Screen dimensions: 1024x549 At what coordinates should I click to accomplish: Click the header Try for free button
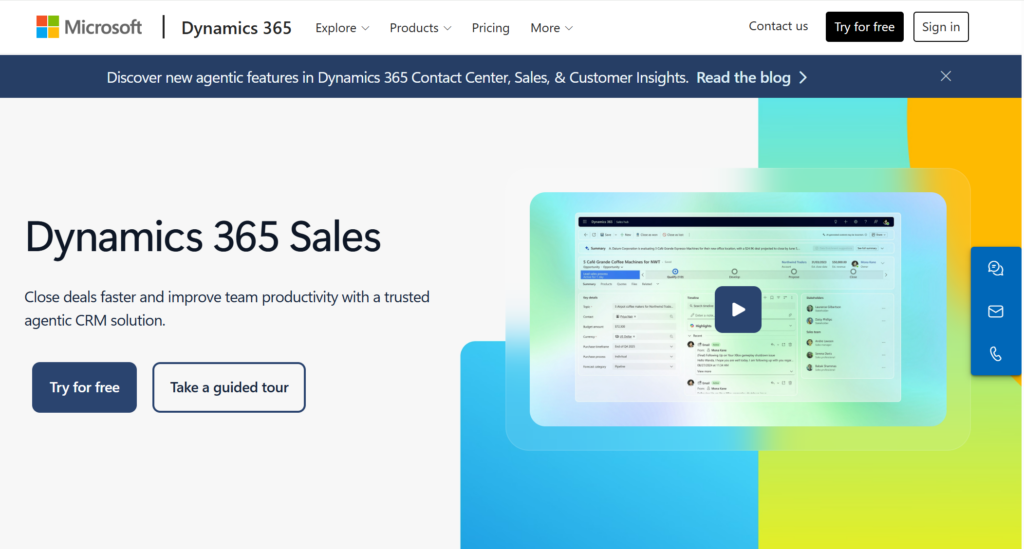(864, 27)
